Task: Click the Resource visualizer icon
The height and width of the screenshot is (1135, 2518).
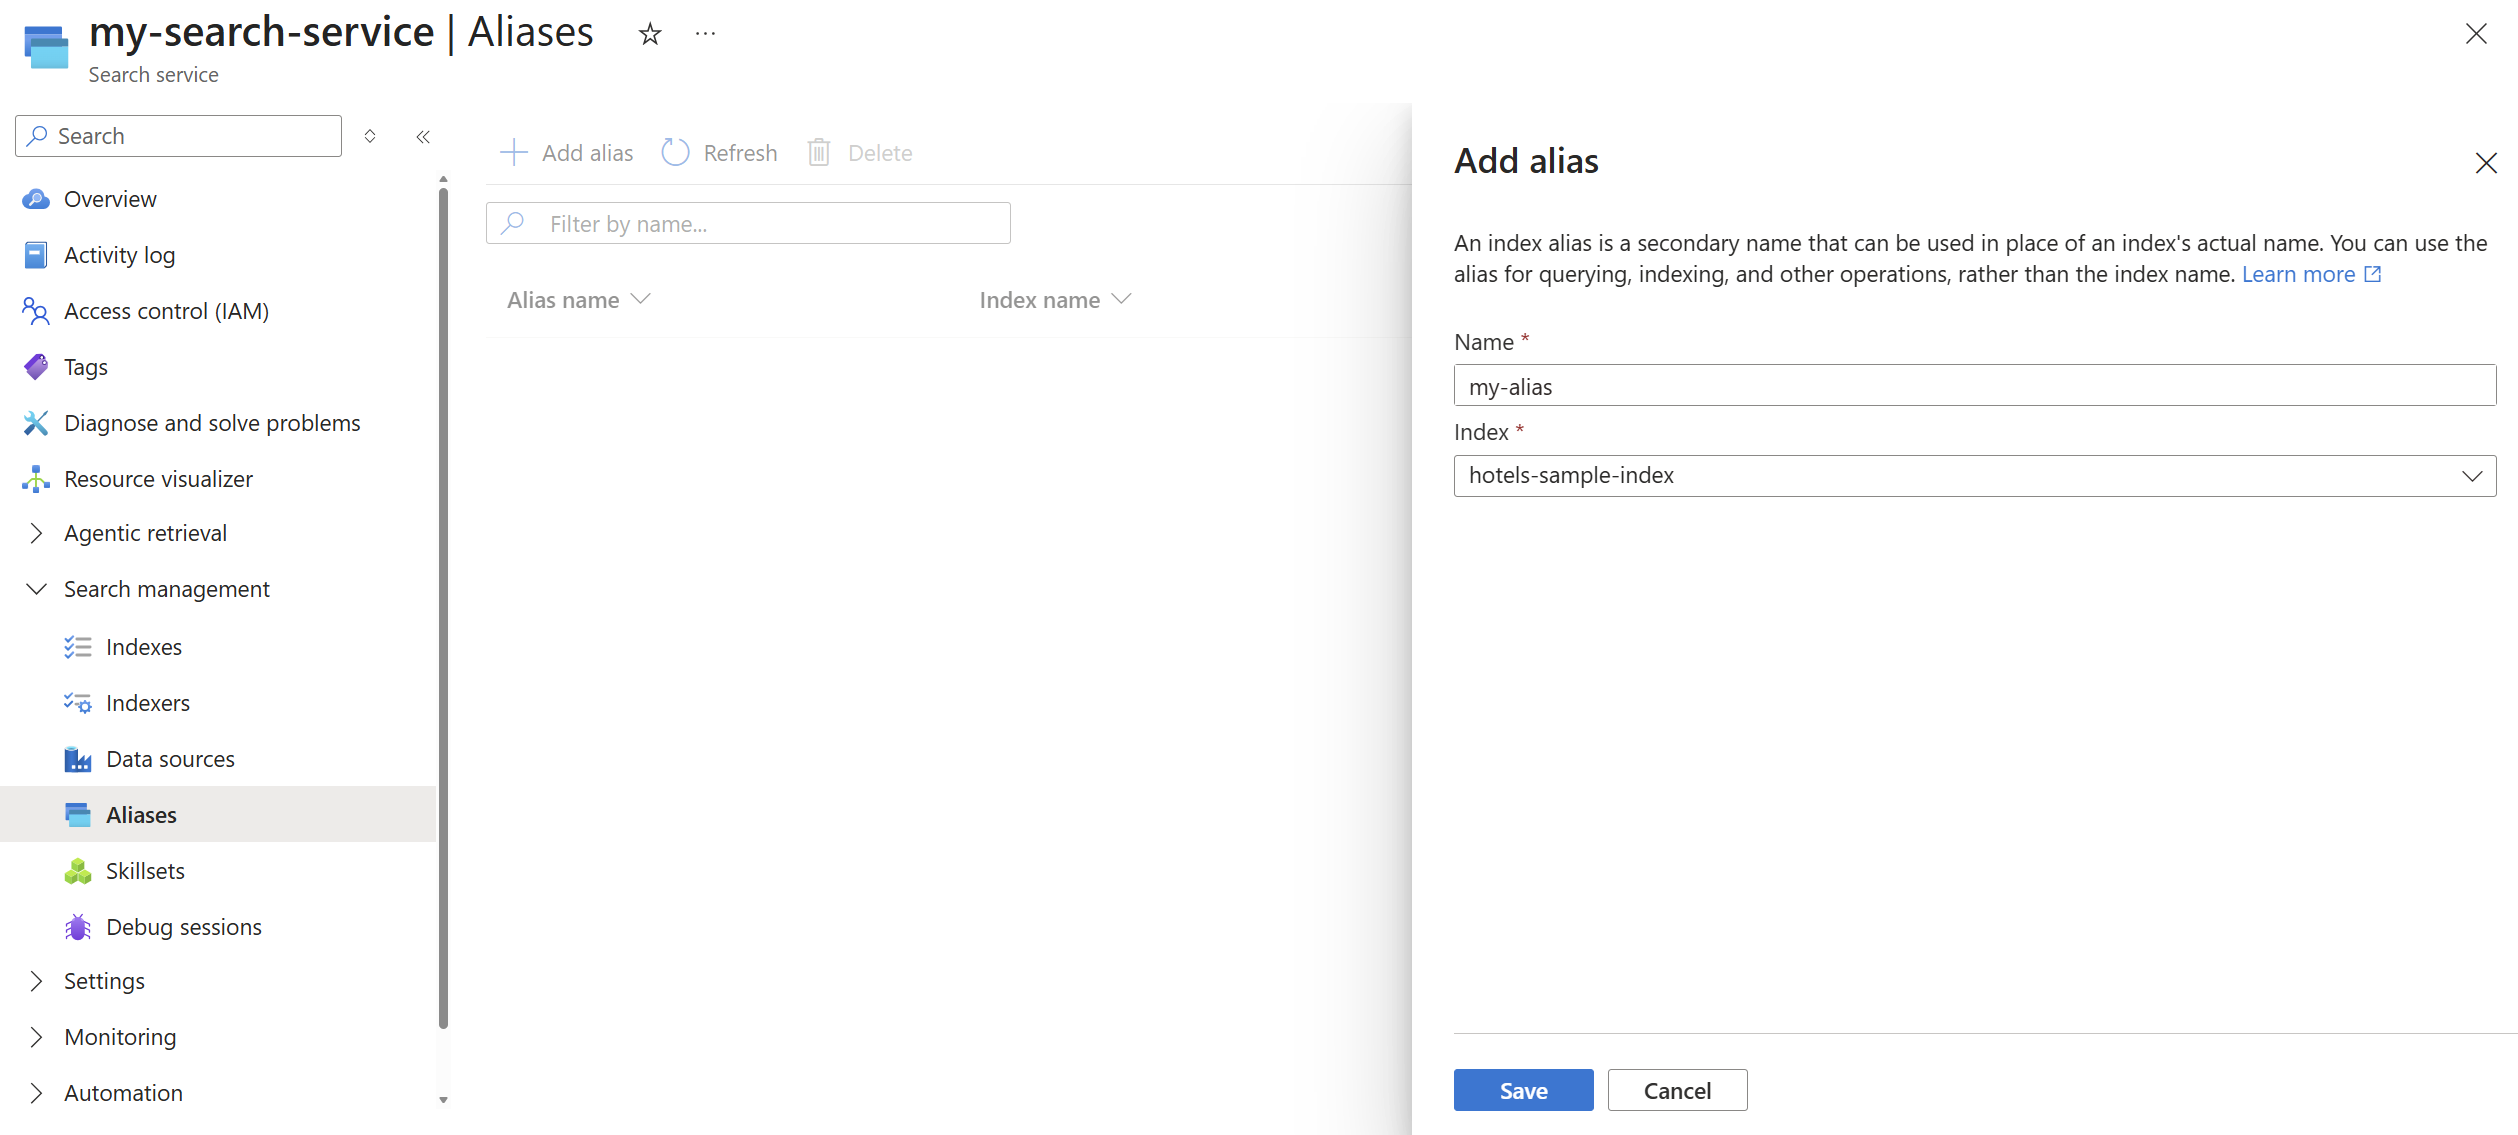Action: click(36, 479)
